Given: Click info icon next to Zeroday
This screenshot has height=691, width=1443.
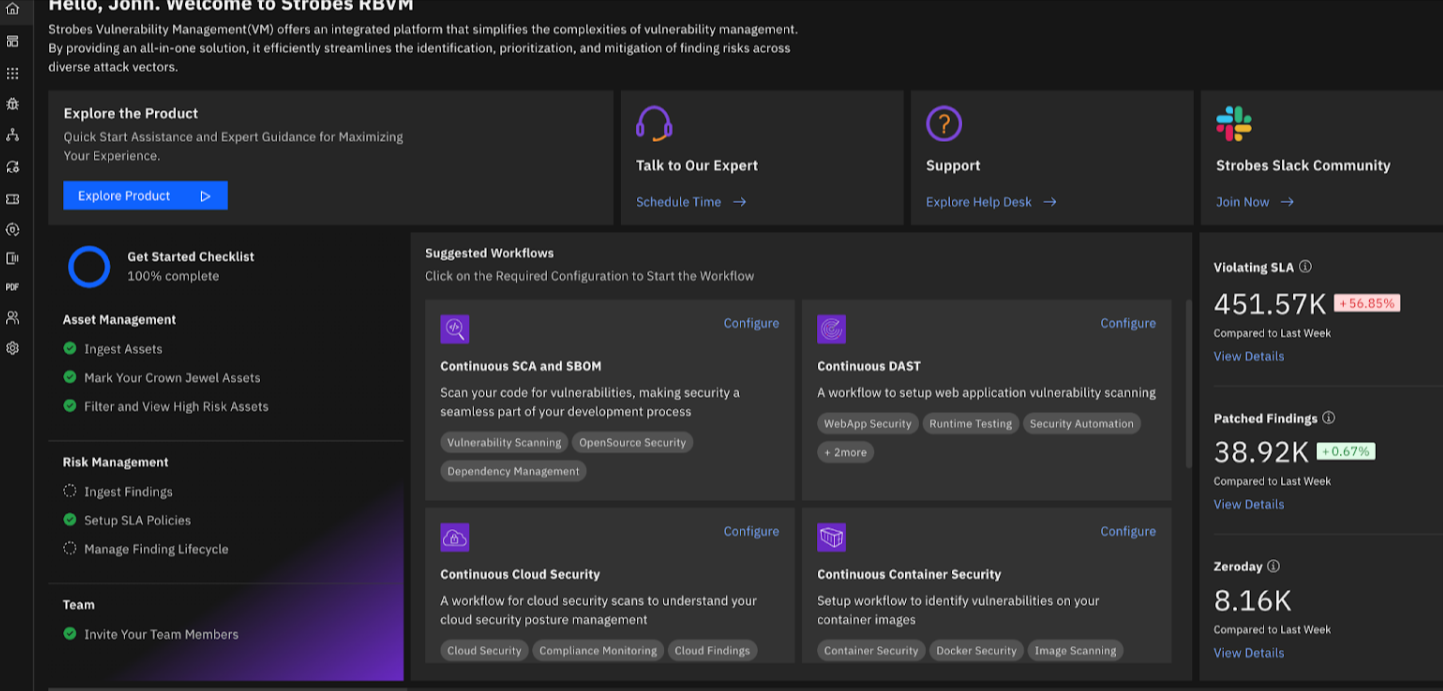Looking at the screenshot, I should click(1273, 566).
